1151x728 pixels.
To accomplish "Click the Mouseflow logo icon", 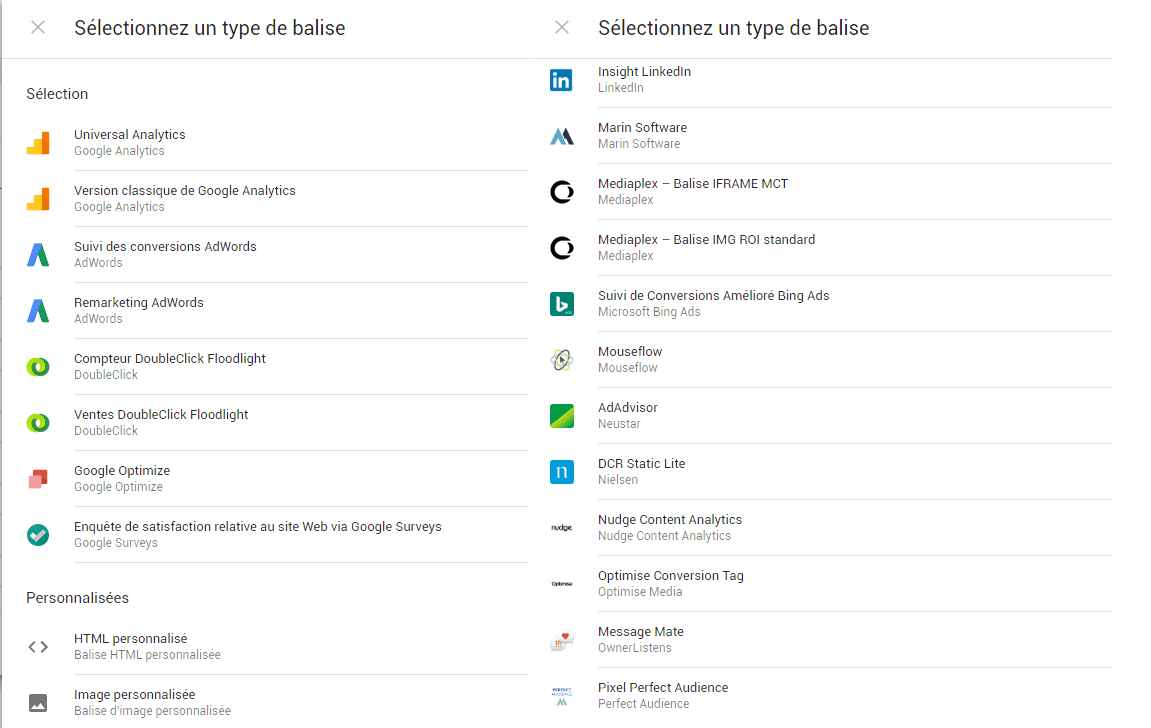I will (562, 360).
